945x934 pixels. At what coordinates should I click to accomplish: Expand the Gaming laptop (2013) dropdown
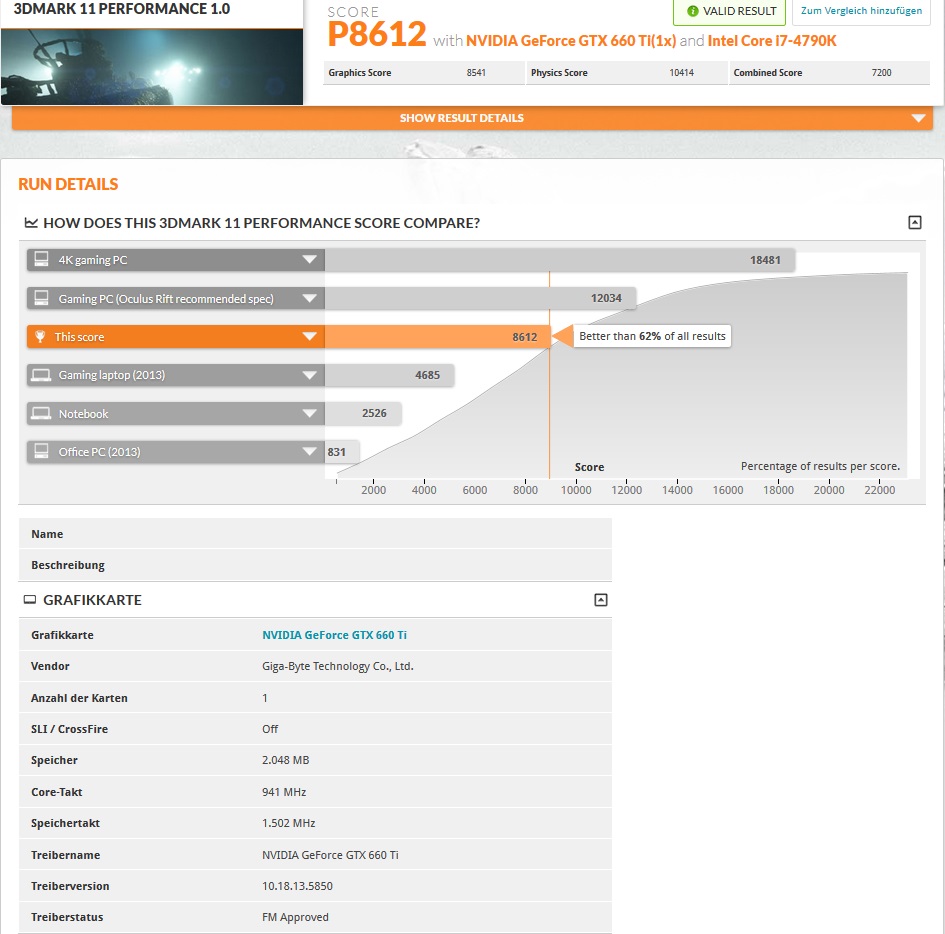pos(309,375)
